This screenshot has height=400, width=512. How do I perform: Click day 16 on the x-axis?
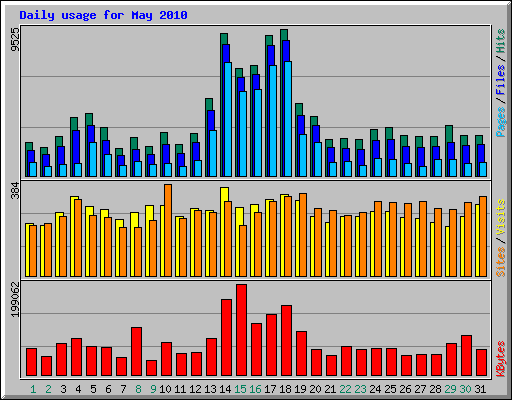[x=255, y=389]
